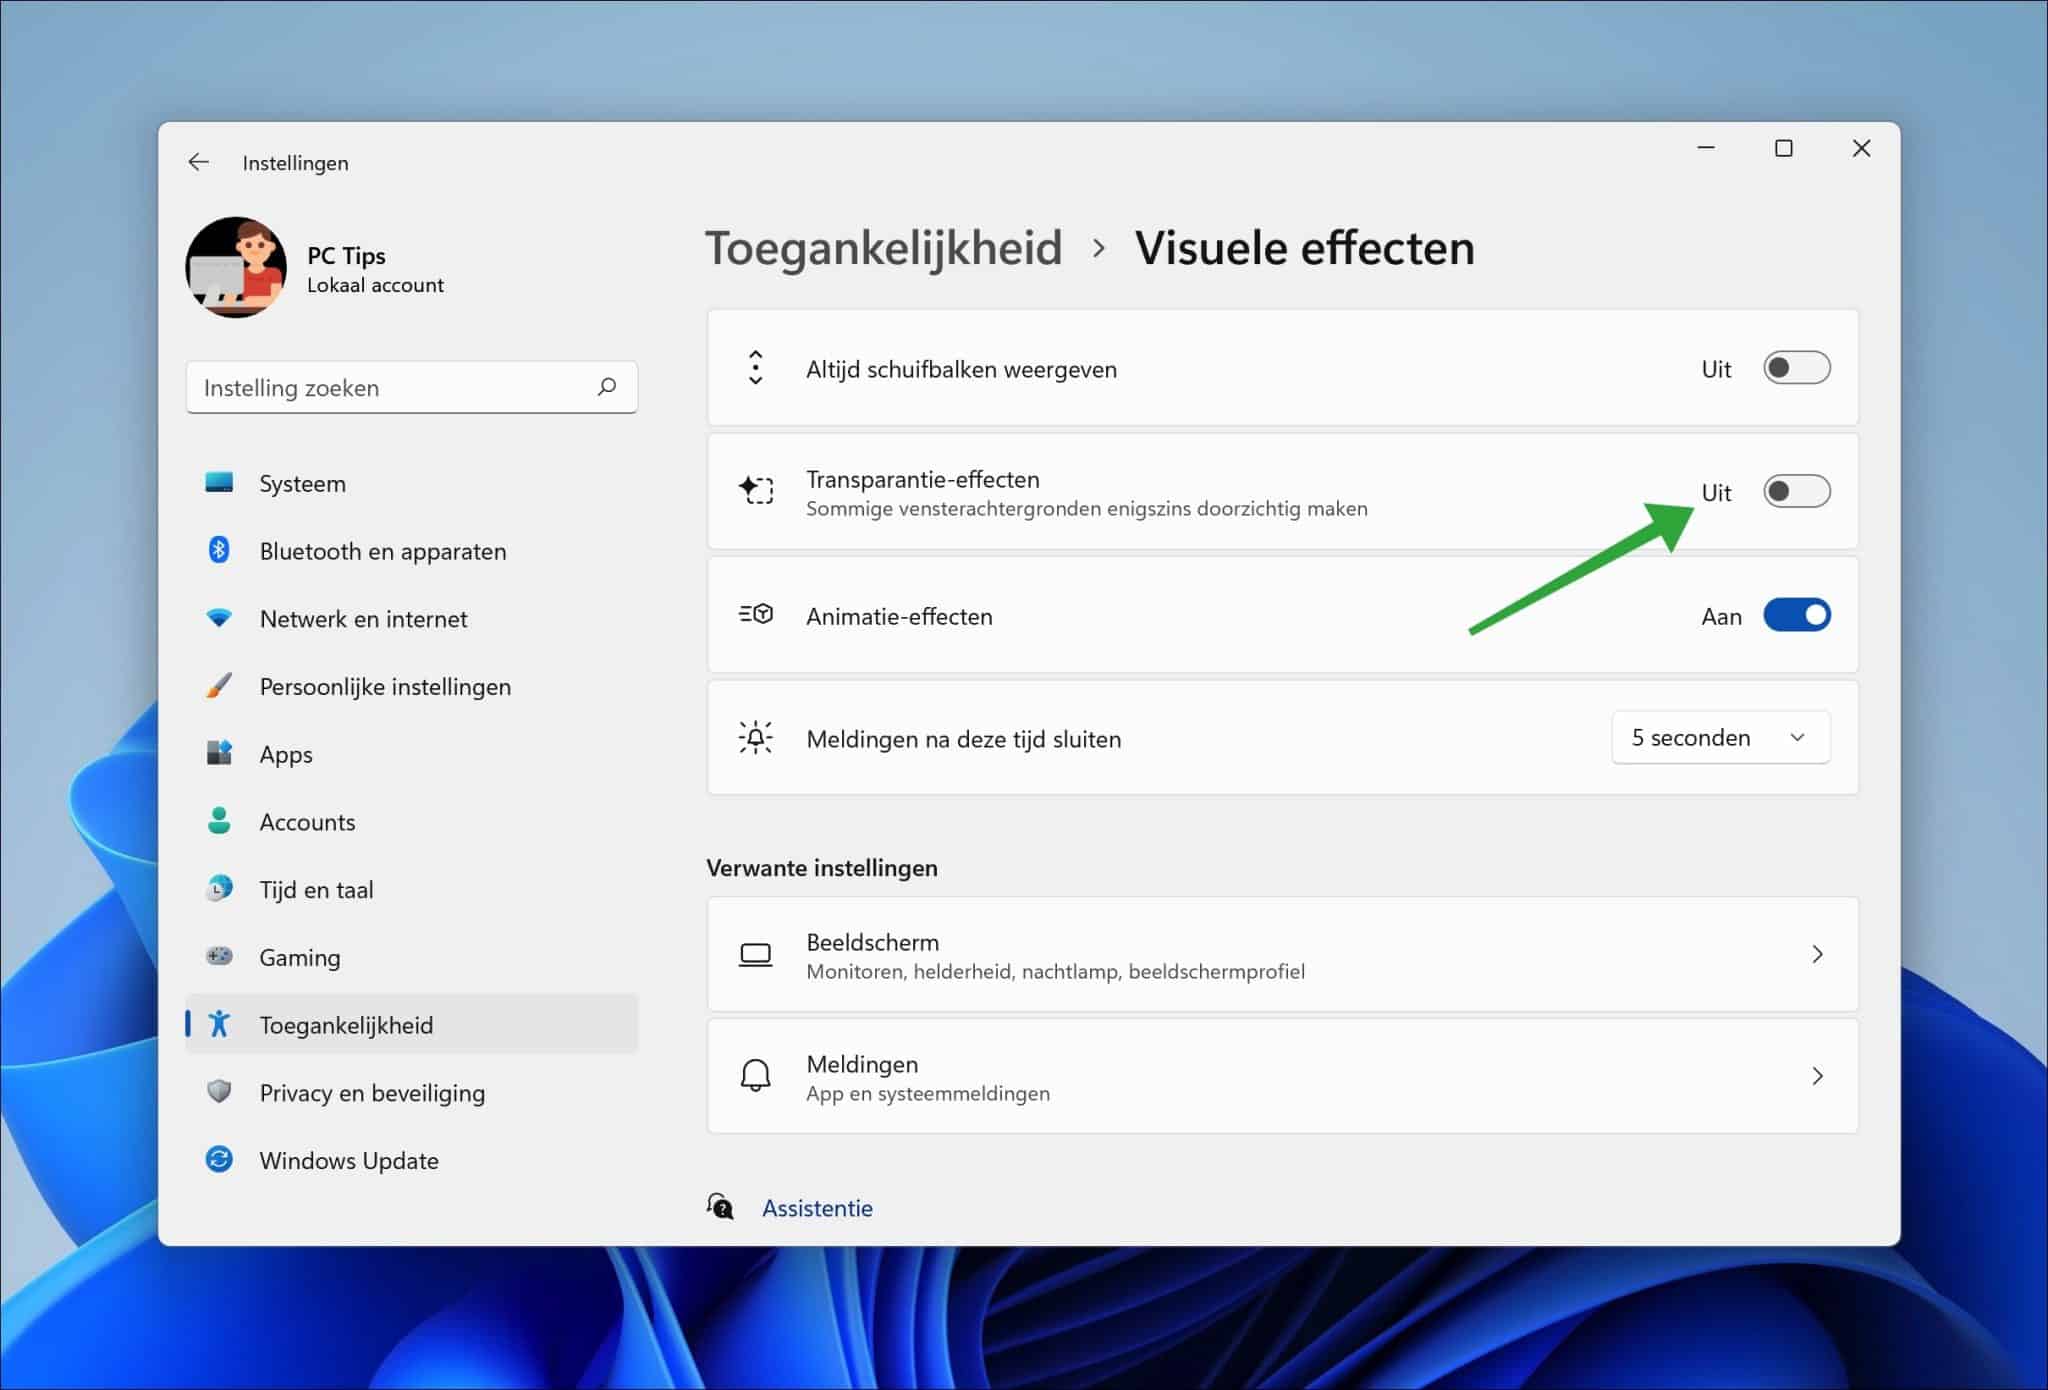Enable Altijd schuifbalken weergeven
2048x1390 pixels.
click(x=1796, y=368)
